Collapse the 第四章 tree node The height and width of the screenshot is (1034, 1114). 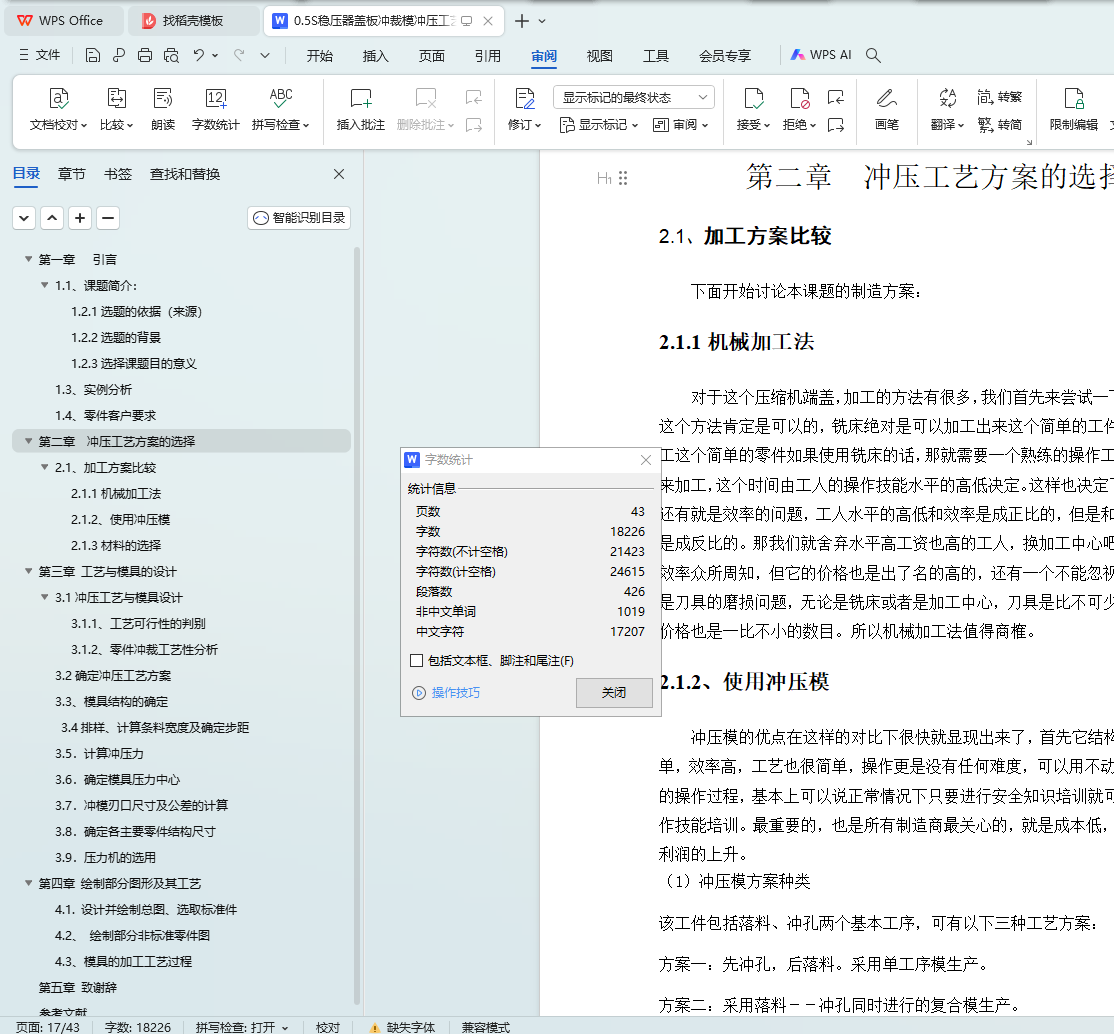tap(28, 883)
